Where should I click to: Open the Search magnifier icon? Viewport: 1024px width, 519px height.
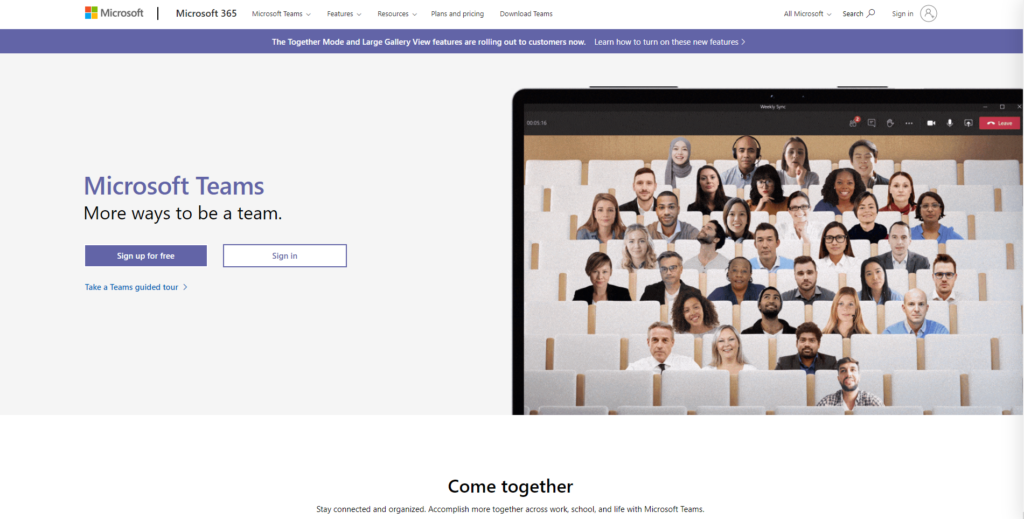pyautogui.click(x=871, y=13)
